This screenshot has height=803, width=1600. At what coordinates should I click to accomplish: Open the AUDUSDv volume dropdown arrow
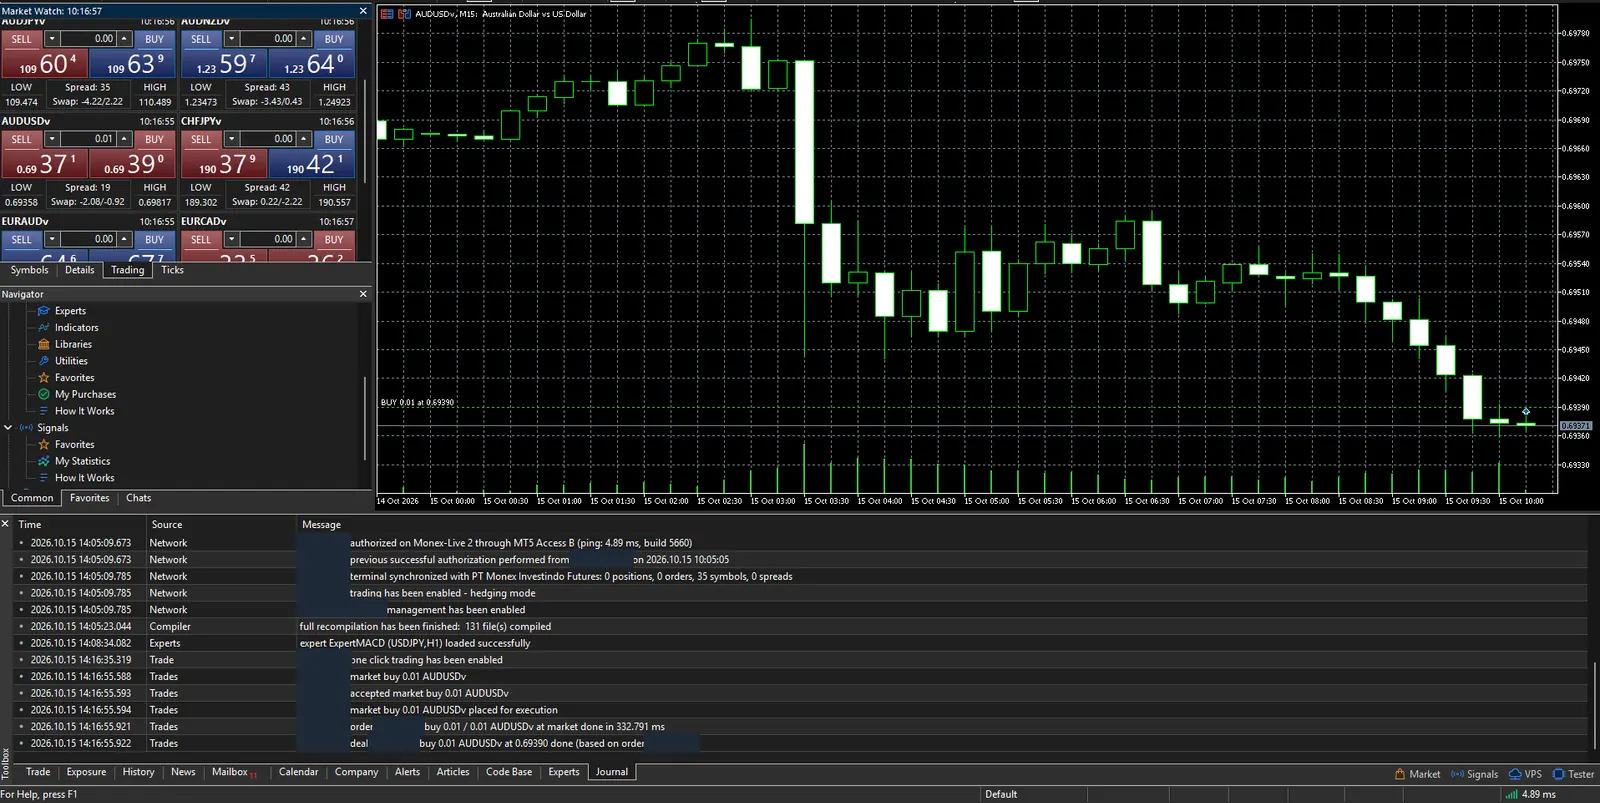52,139
